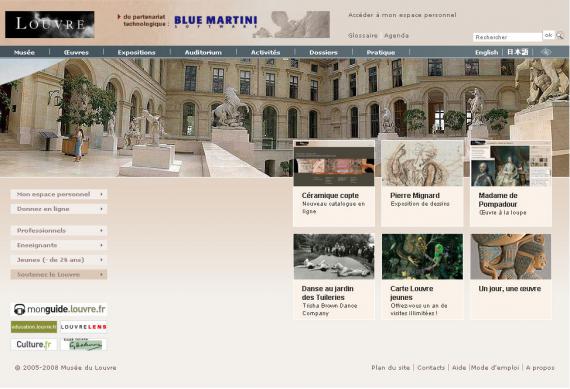570x389 pixels.
Task: Open the Céramique copte thumbnail
Action: tap(334, 163)
